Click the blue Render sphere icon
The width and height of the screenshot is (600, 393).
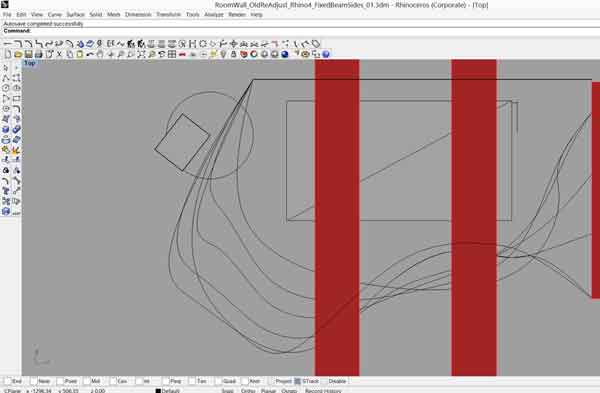tap(285, 54)
